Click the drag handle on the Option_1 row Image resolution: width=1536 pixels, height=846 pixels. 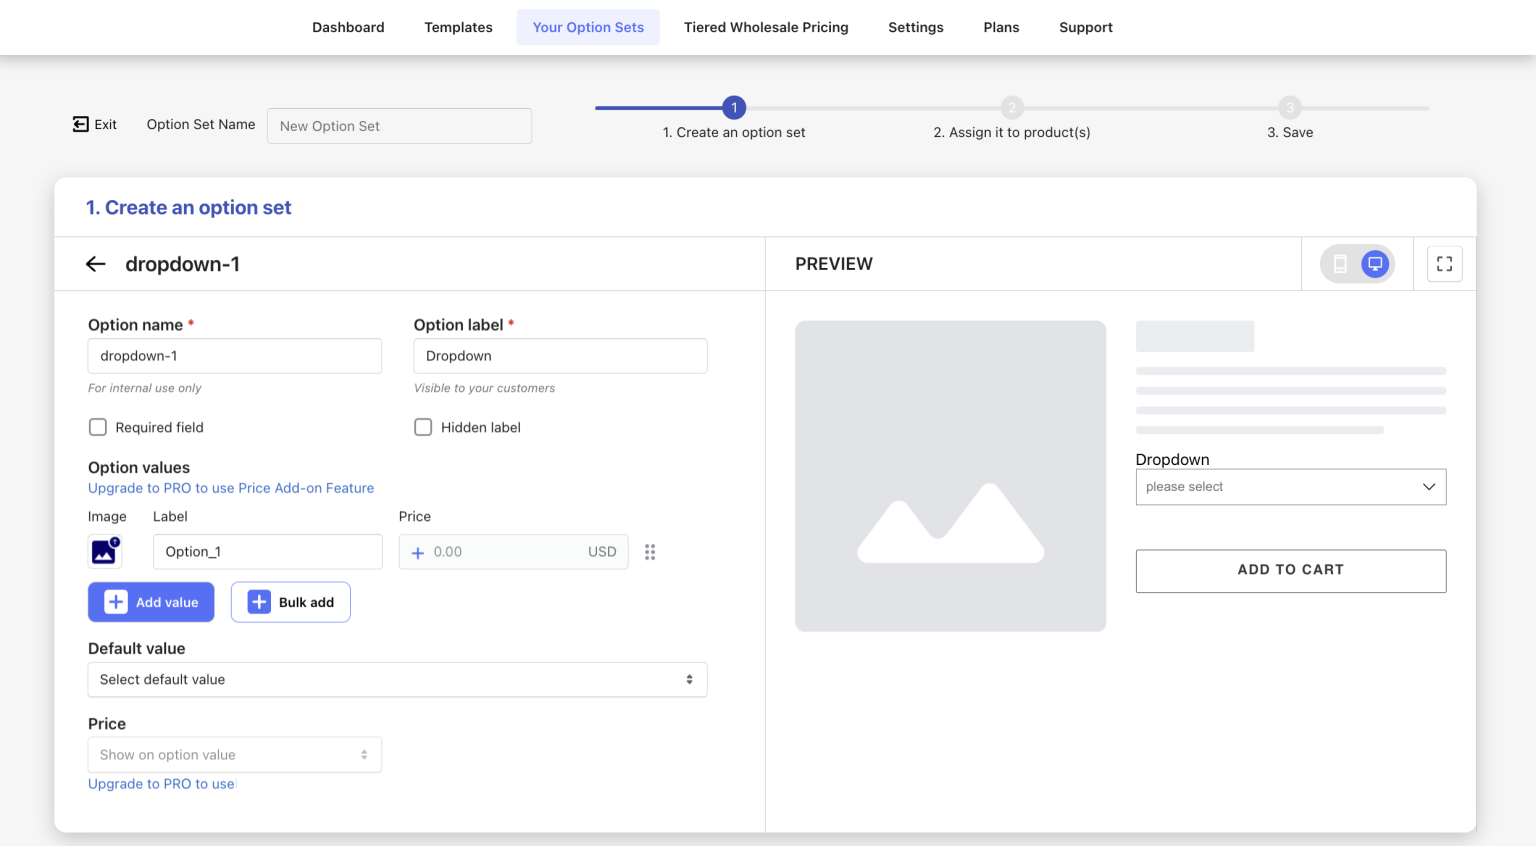pos(650,551)
